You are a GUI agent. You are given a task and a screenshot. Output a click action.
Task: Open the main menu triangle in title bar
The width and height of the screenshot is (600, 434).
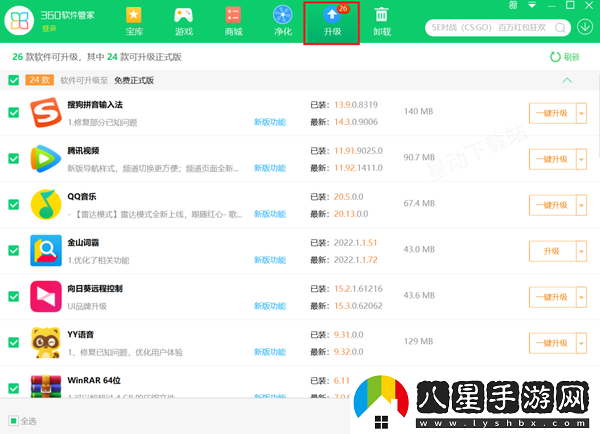(x=532, y=5)
